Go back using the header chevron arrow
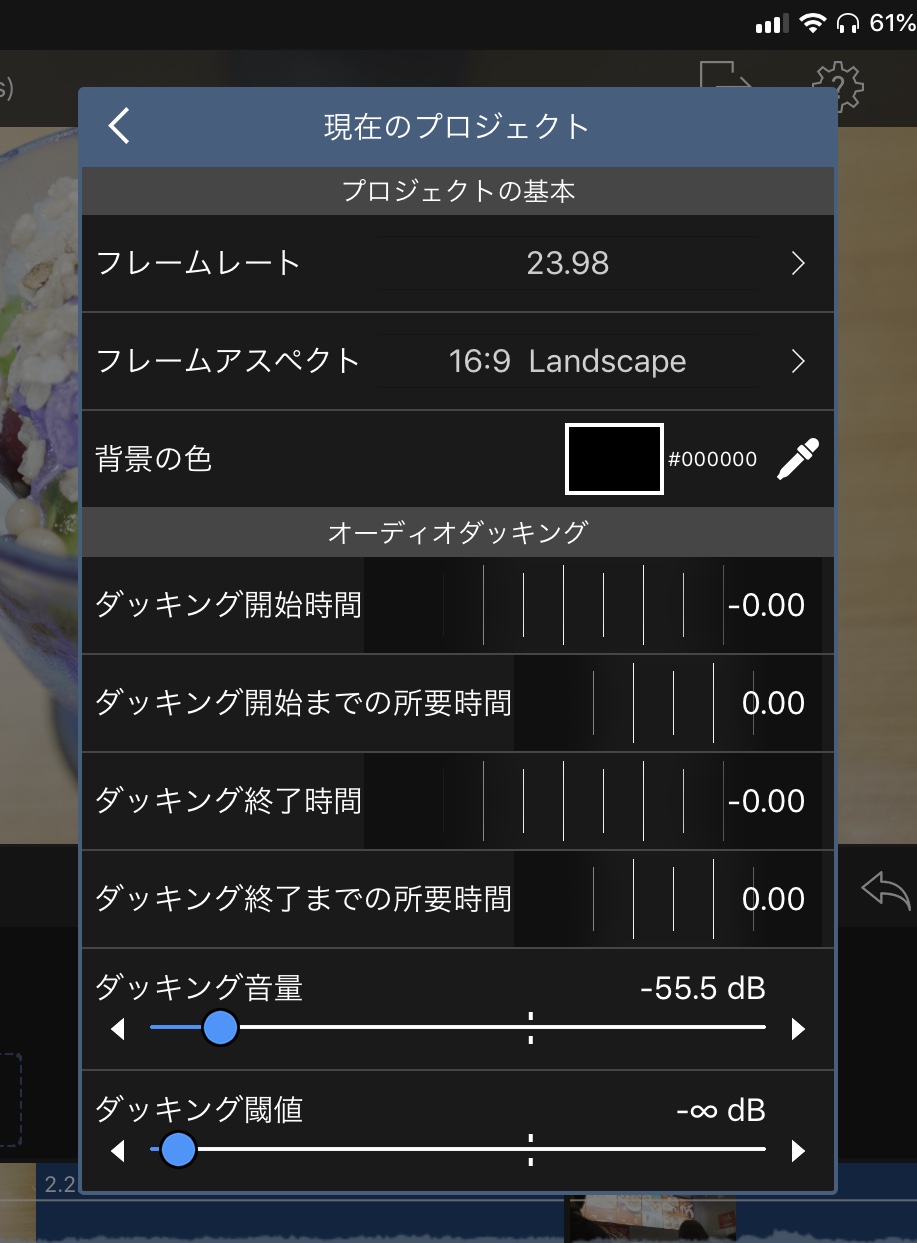 (x=120, y=126)
